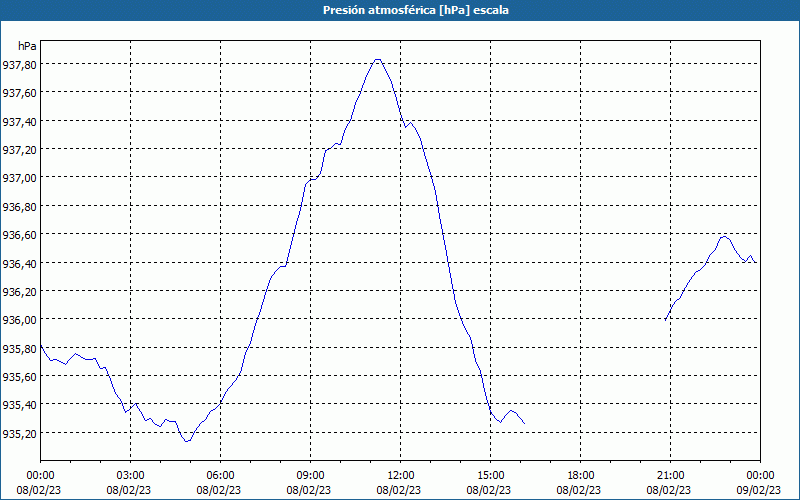
Task: Click the pressure curve's highest peak
Action: point(377,60)
